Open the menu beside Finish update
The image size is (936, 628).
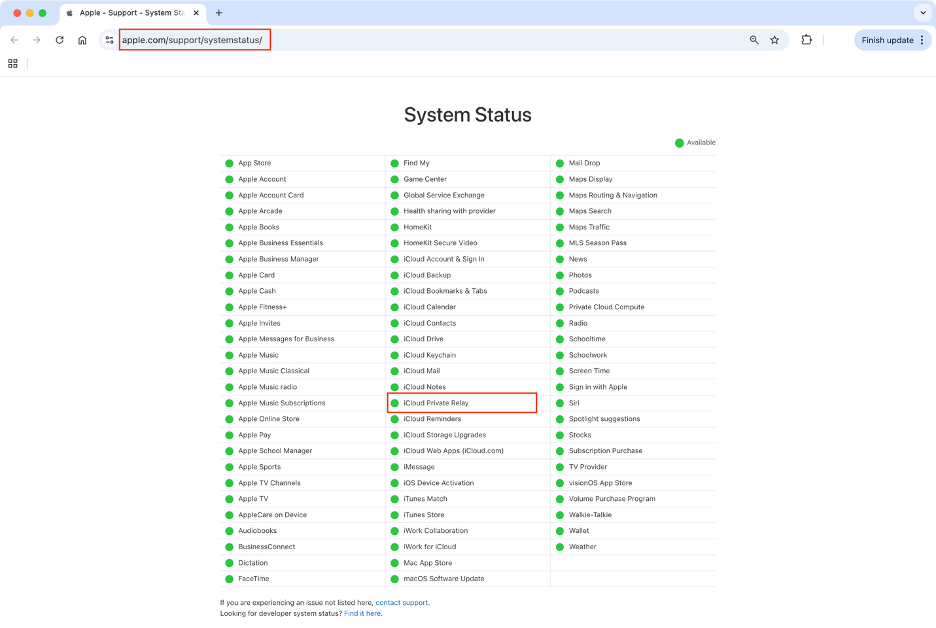[920, 40]
